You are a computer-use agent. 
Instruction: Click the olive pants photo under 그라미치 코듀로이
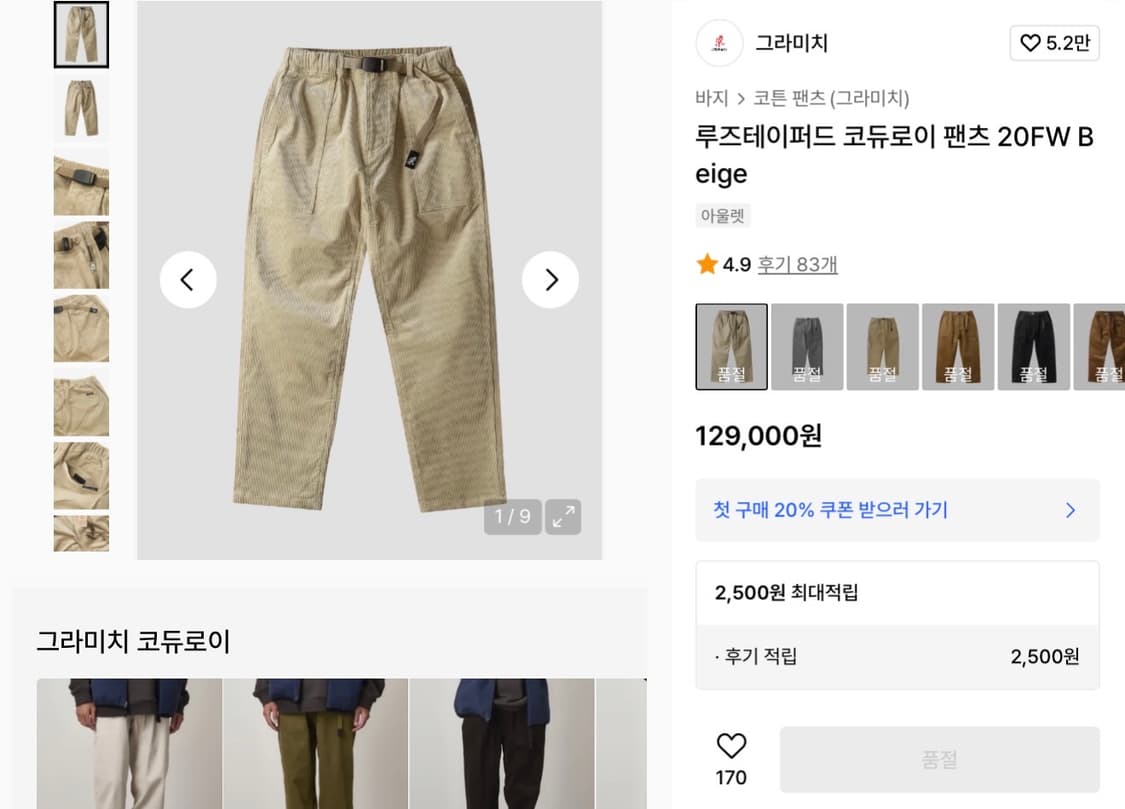pos(316,744)
